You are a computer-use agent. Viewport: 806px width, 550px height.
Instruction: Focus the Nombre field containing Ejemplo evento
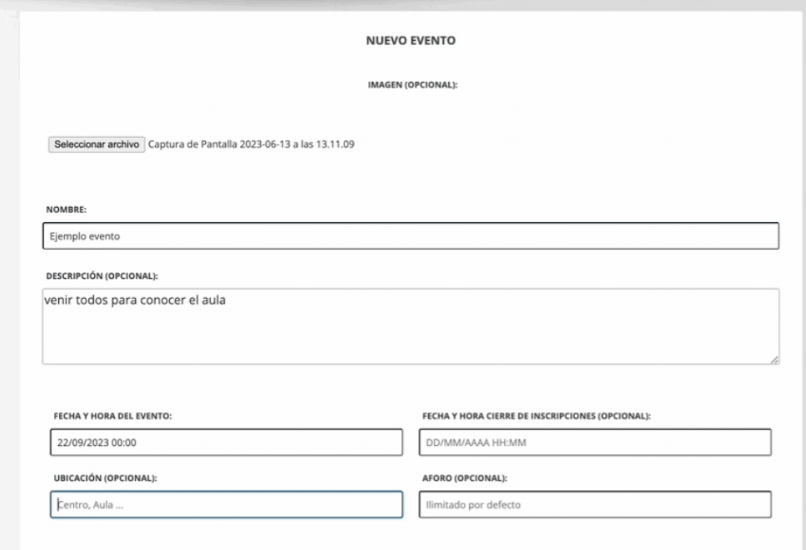pos(410,237)
